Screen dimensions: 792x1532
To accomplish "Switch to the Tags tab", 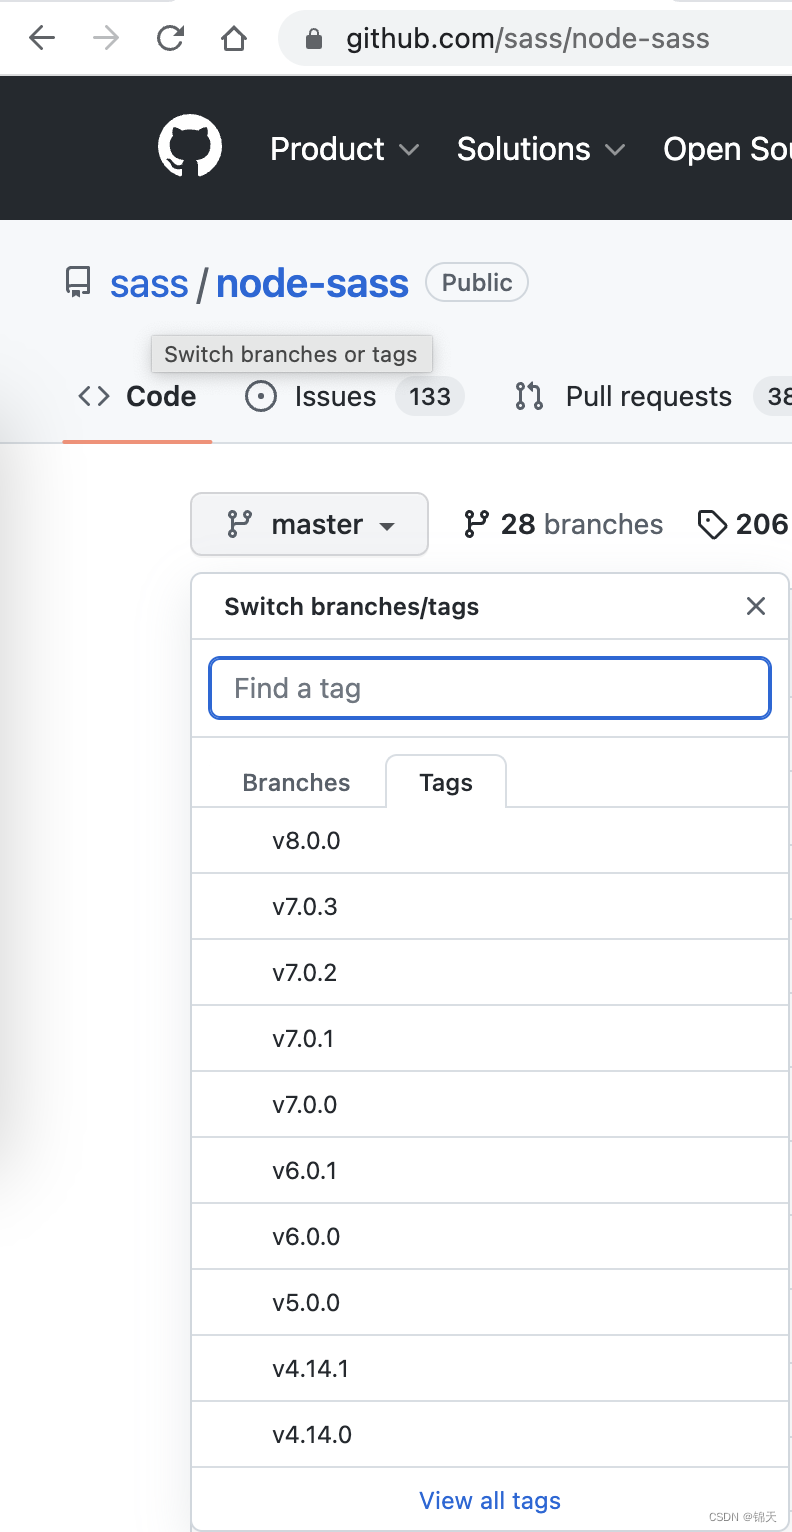I will pos(446,782).
